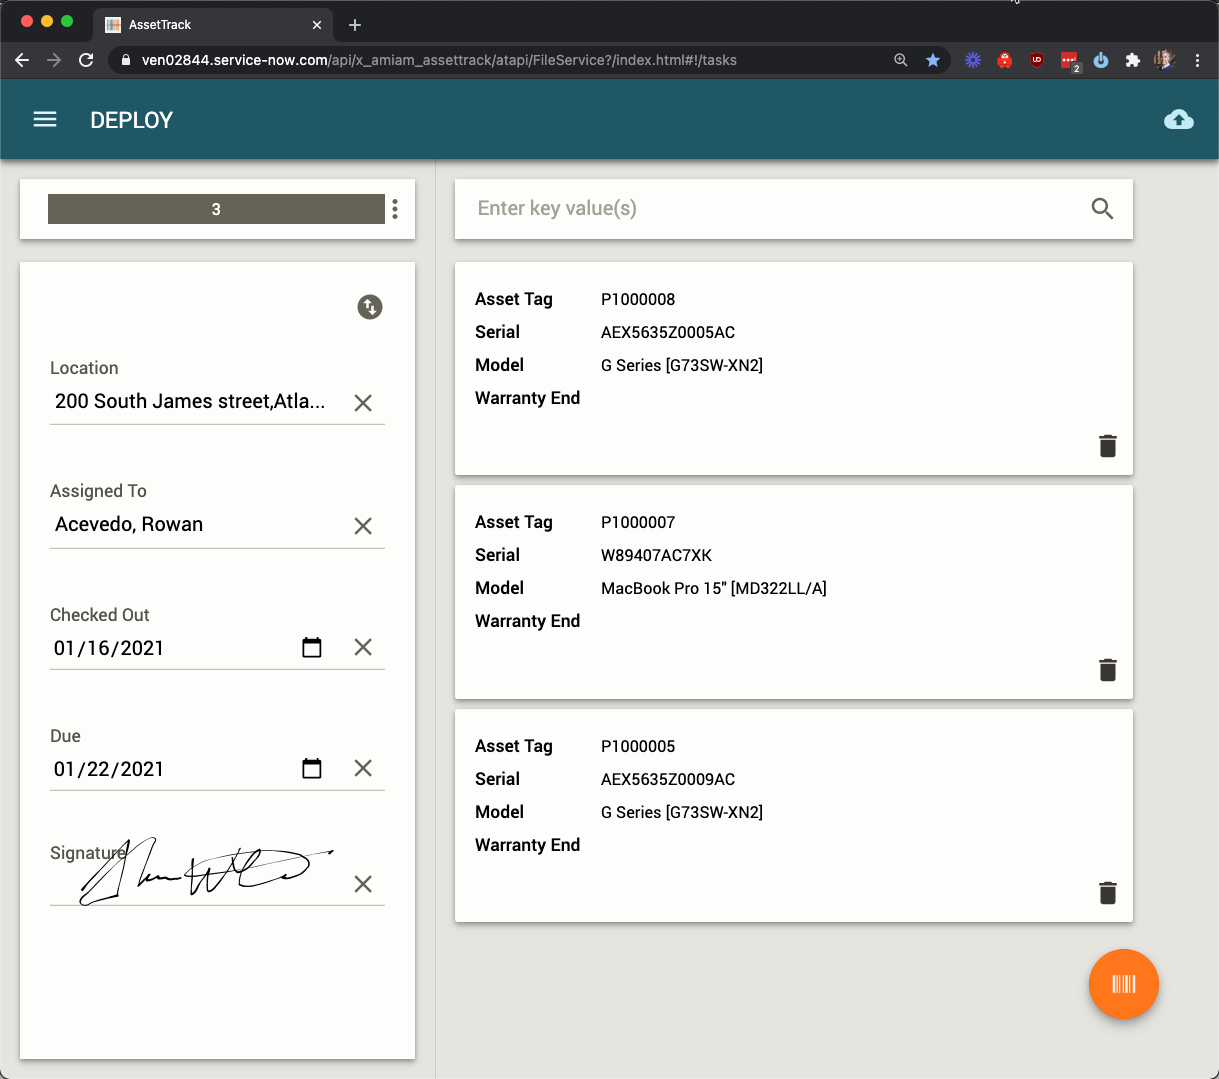Image resolution: width=1219 pixels, height=1079 pixels.
Task: Open the hamburger navigation menu
Action: 45,120
